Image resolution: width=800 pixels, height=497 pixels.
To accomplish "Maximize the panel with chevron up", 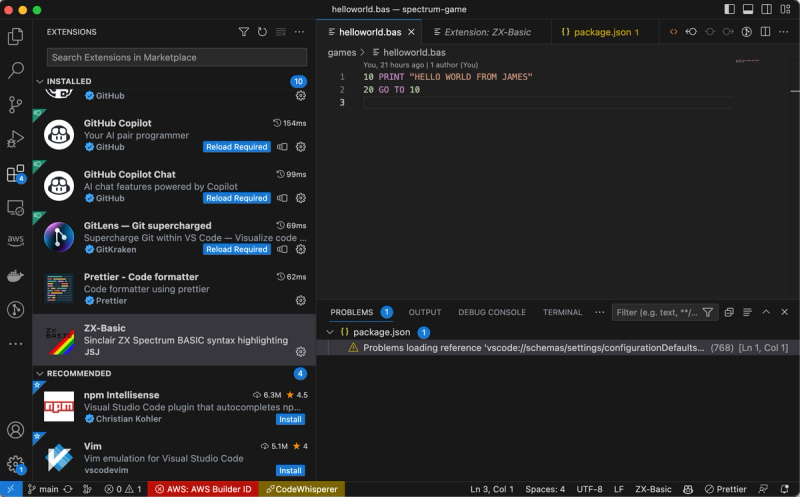I will tap(766, 312).
